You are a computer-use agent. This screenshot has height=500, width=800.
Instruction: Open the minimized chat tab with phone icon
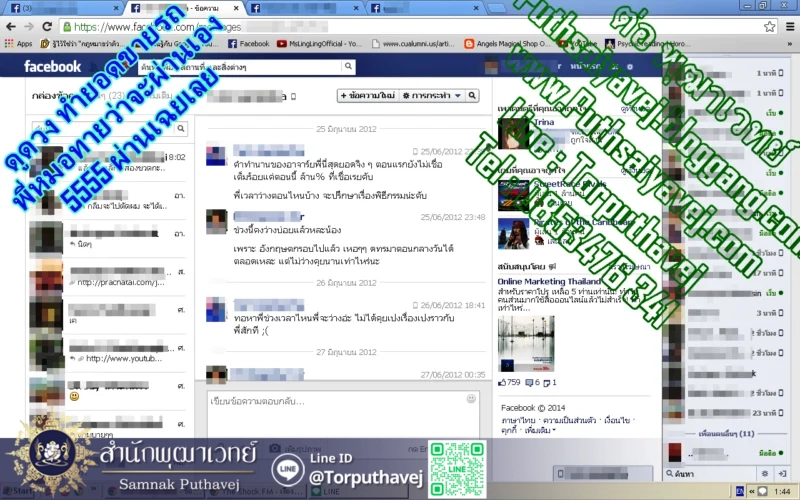click(x=603, y=473)
